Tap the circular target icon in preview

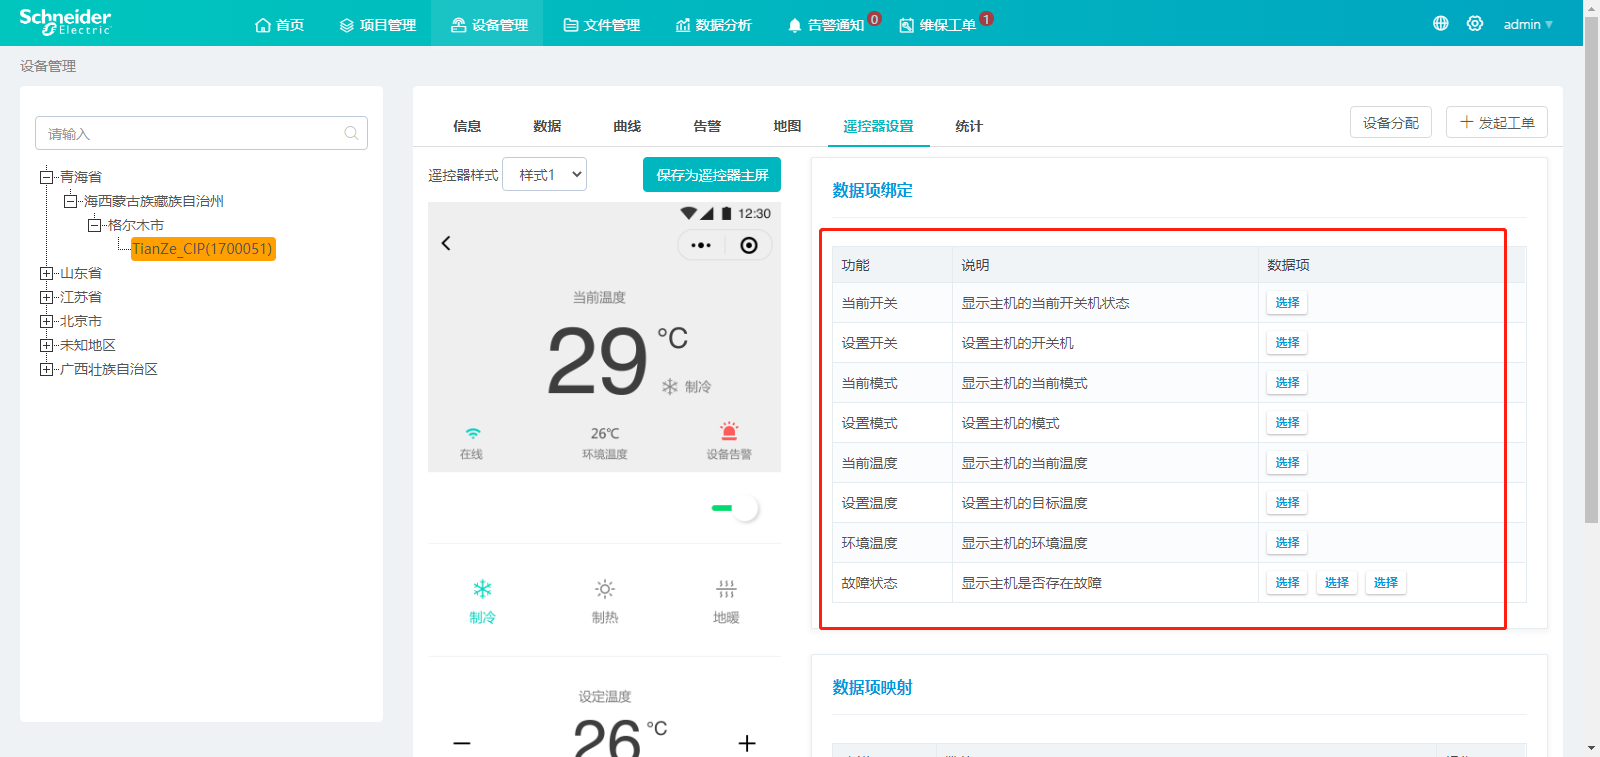(x=749, y=245)
